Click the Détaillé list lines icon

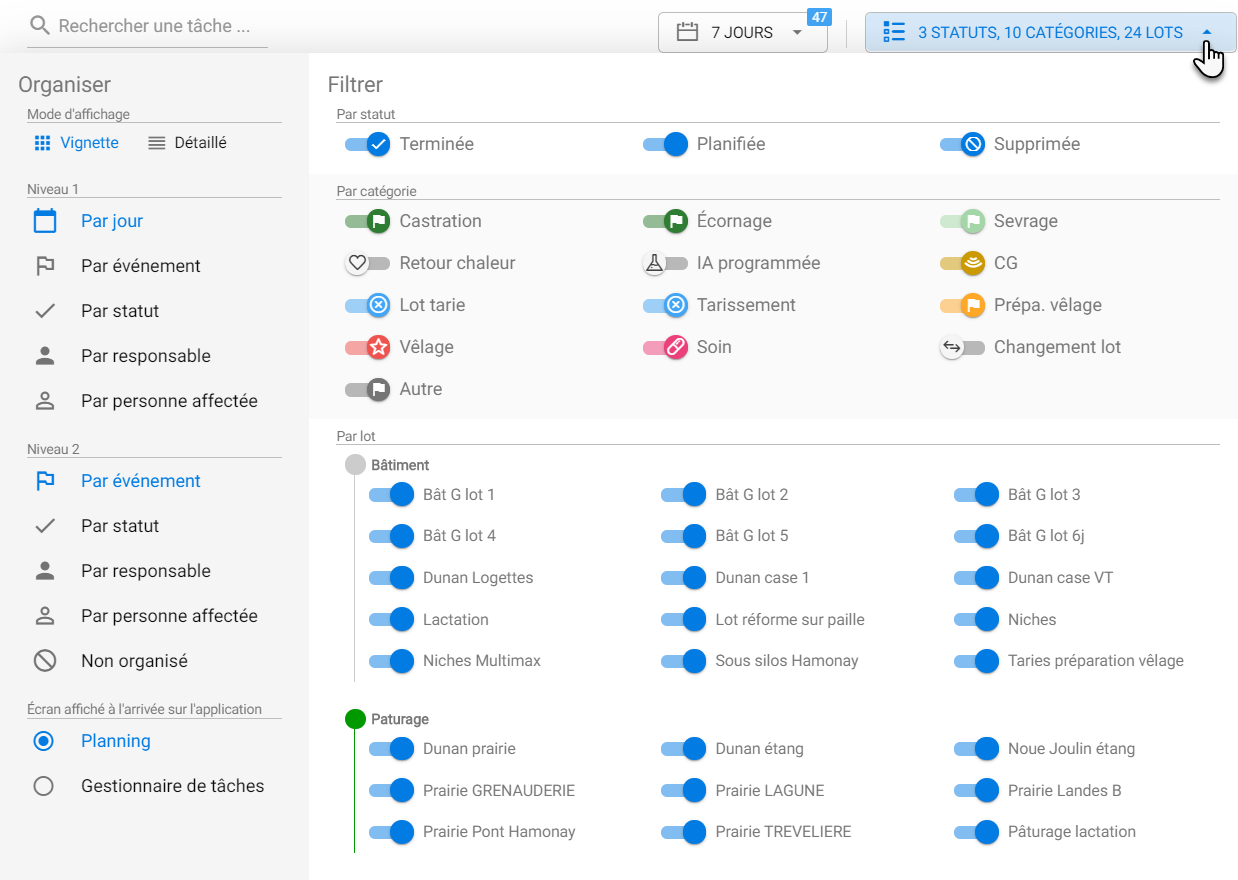click(156, 143)
